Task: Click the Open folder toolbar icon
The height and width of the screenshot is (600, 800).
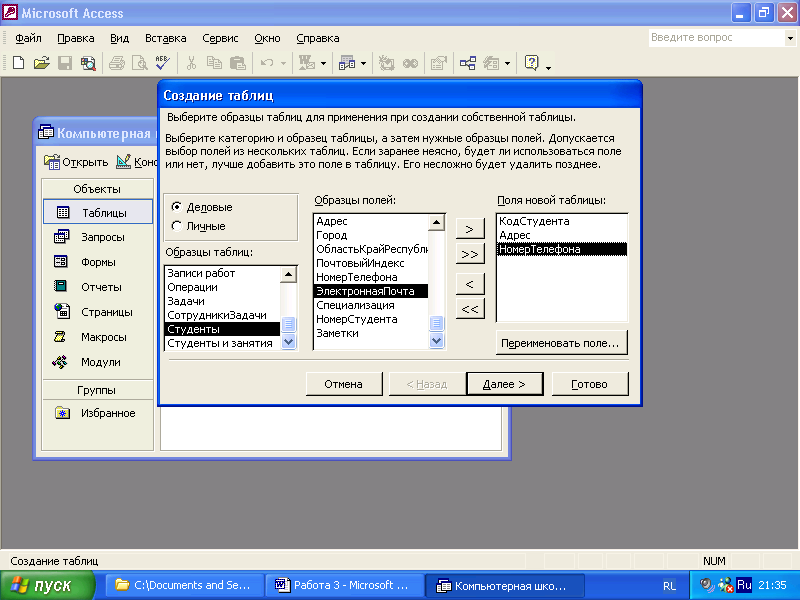Action: pyautogui.click(x=42, y=63)
